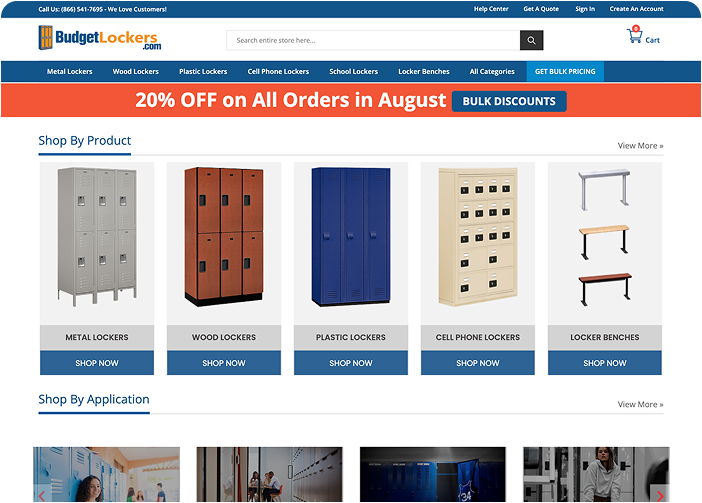Open Cell Phone Lockers navigation item
This screenshot has width=702, height=503.
point(278,72)
